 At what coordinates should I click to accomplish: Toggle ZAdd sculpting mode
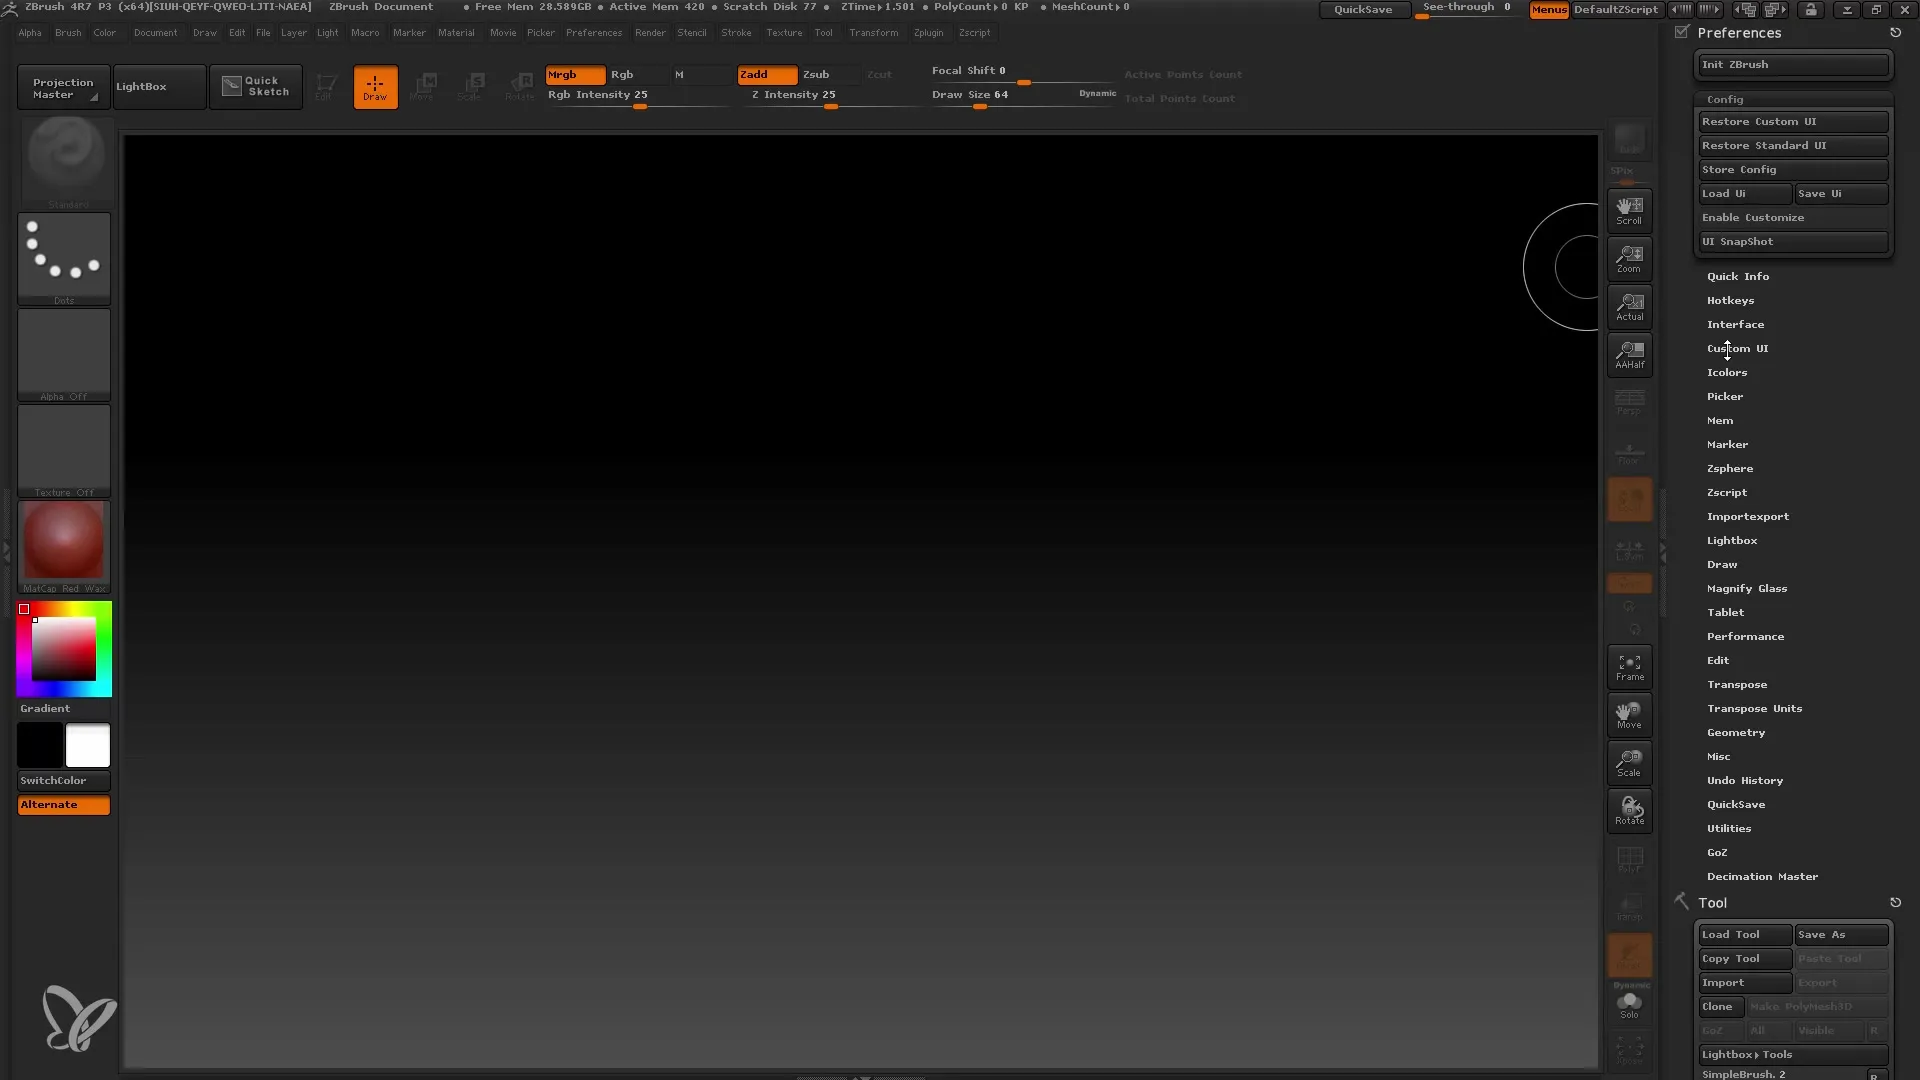pos(764,73)
